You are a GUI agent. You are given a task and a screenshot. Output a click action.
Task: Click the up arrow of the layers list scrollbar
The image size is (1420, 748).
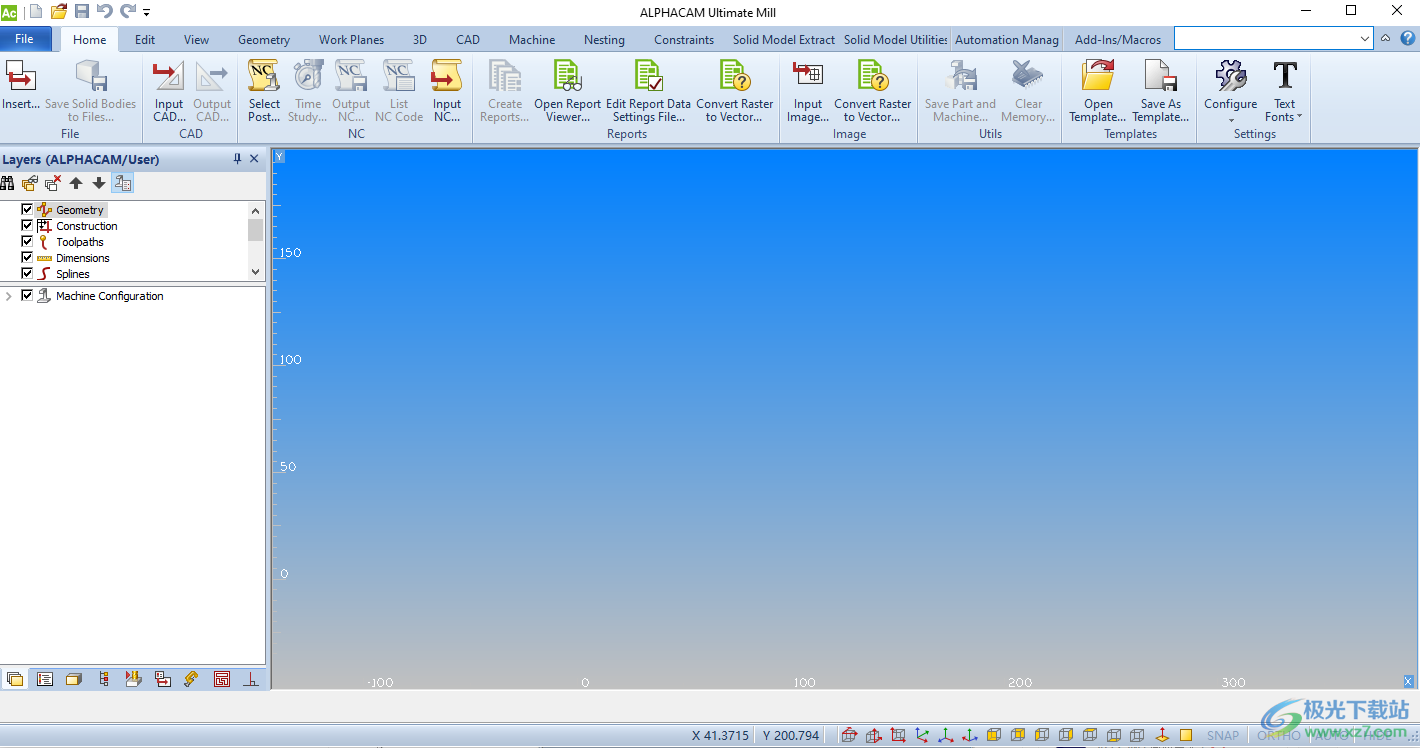coord(256,210)
